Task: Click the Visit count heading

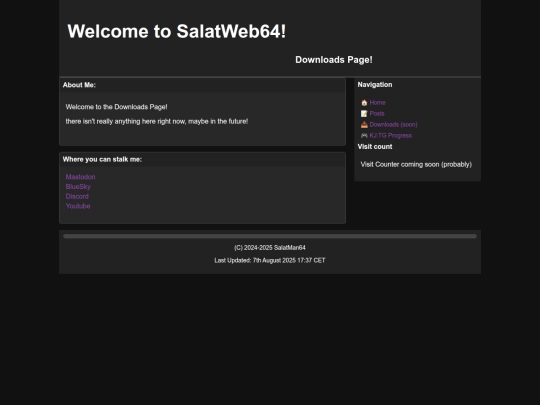Action: [x=375, y=147]
